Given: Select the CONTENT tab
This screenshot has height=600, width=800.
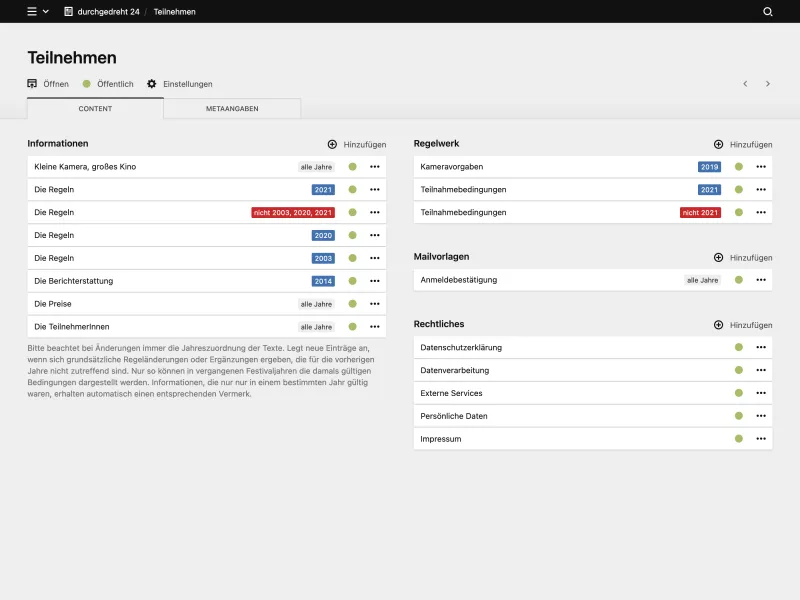Looking at the screenshot, I should (x=96, y=109).
